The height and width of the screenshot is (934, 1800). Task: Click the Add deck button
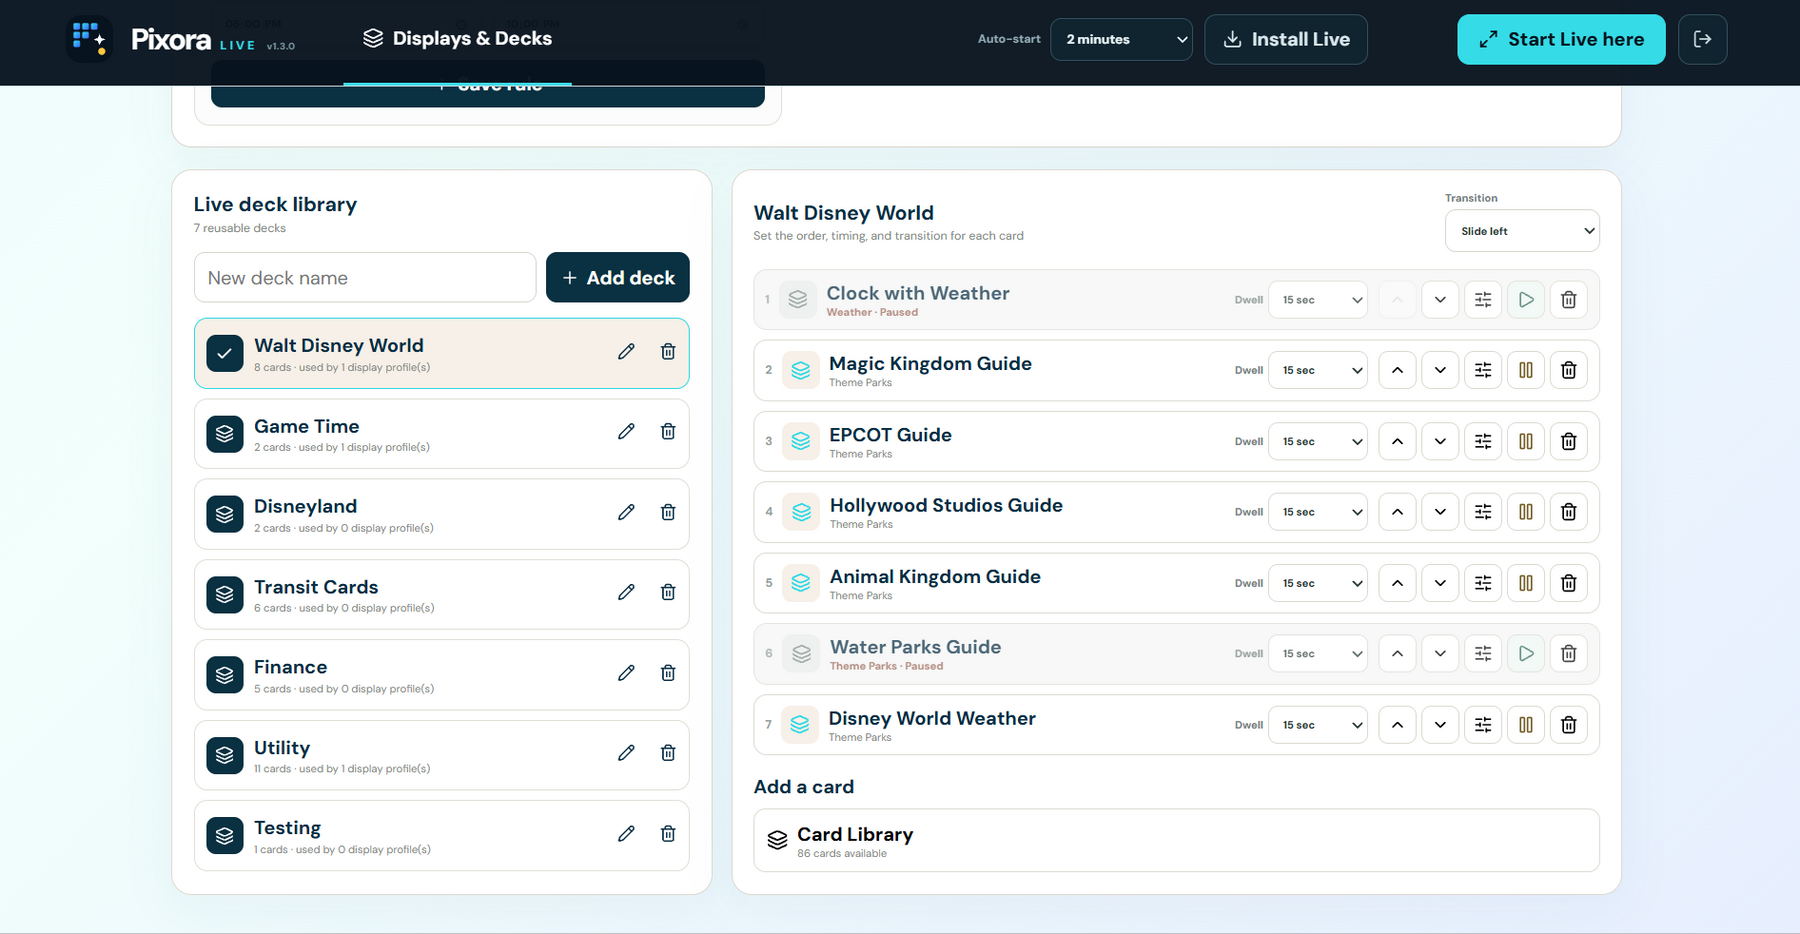click(618, 277)
